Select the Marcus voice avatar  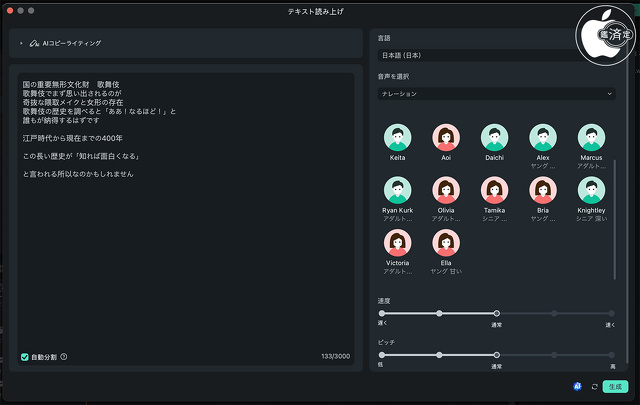point(591,138)
